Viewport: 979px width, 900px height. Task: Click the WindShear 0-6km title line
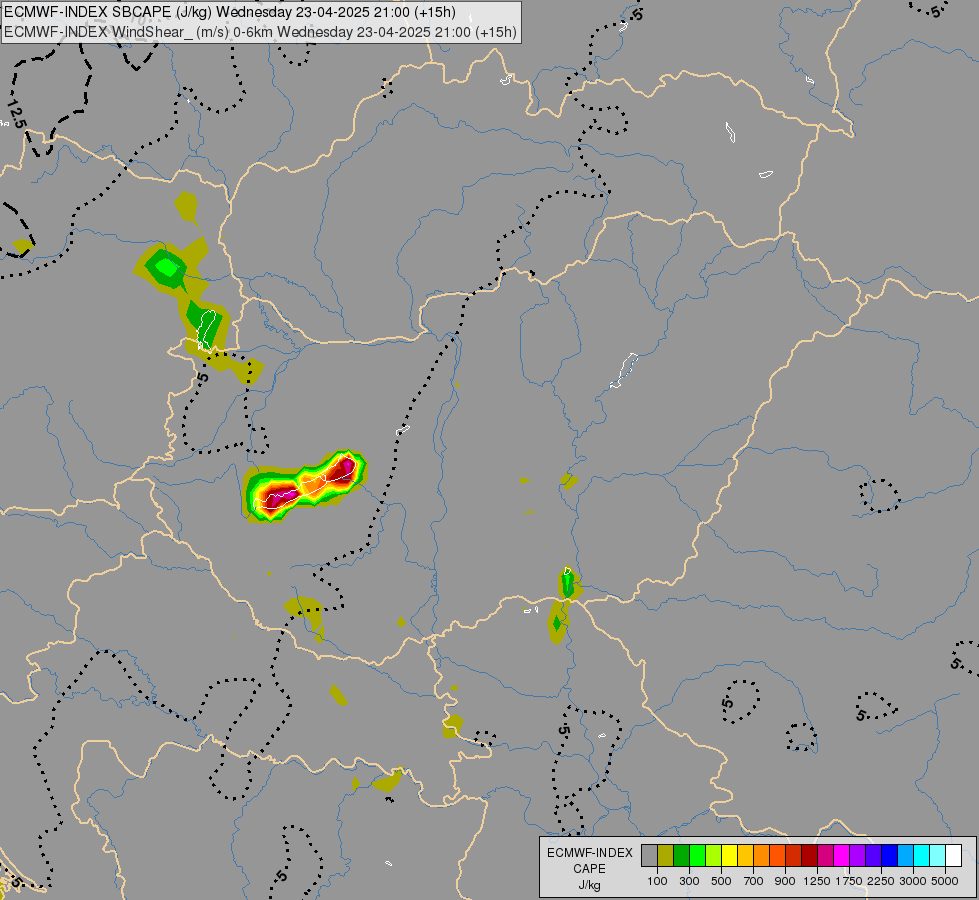click(260, 32)
